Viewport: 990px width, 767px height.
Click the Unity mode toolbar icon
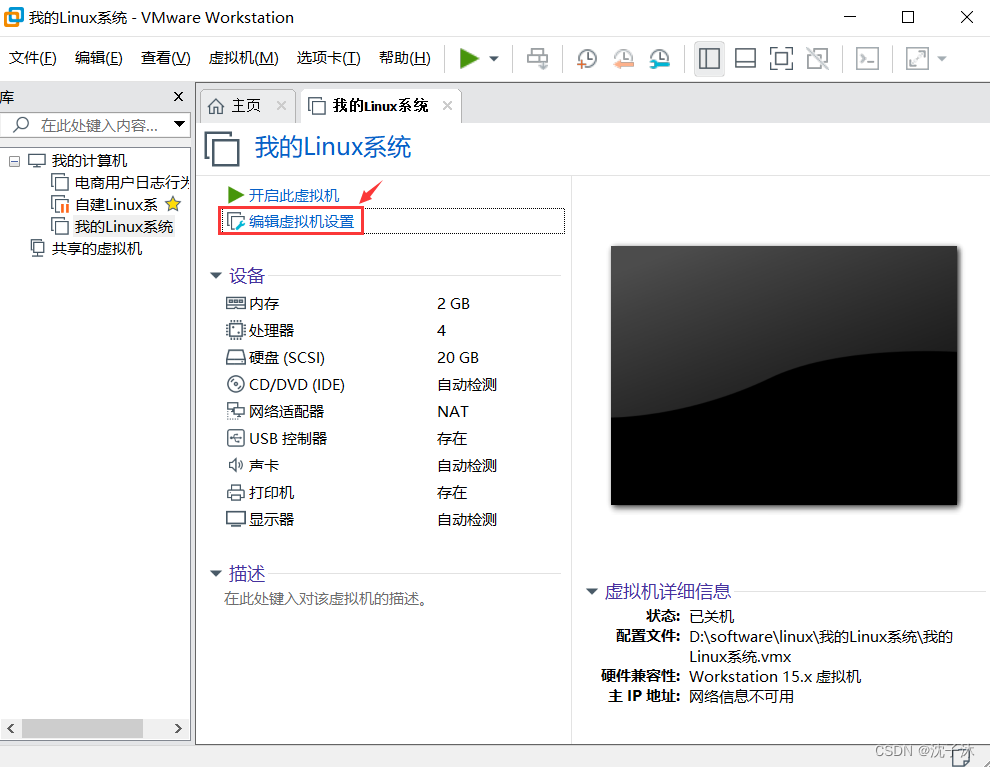(x=818, y=59)
